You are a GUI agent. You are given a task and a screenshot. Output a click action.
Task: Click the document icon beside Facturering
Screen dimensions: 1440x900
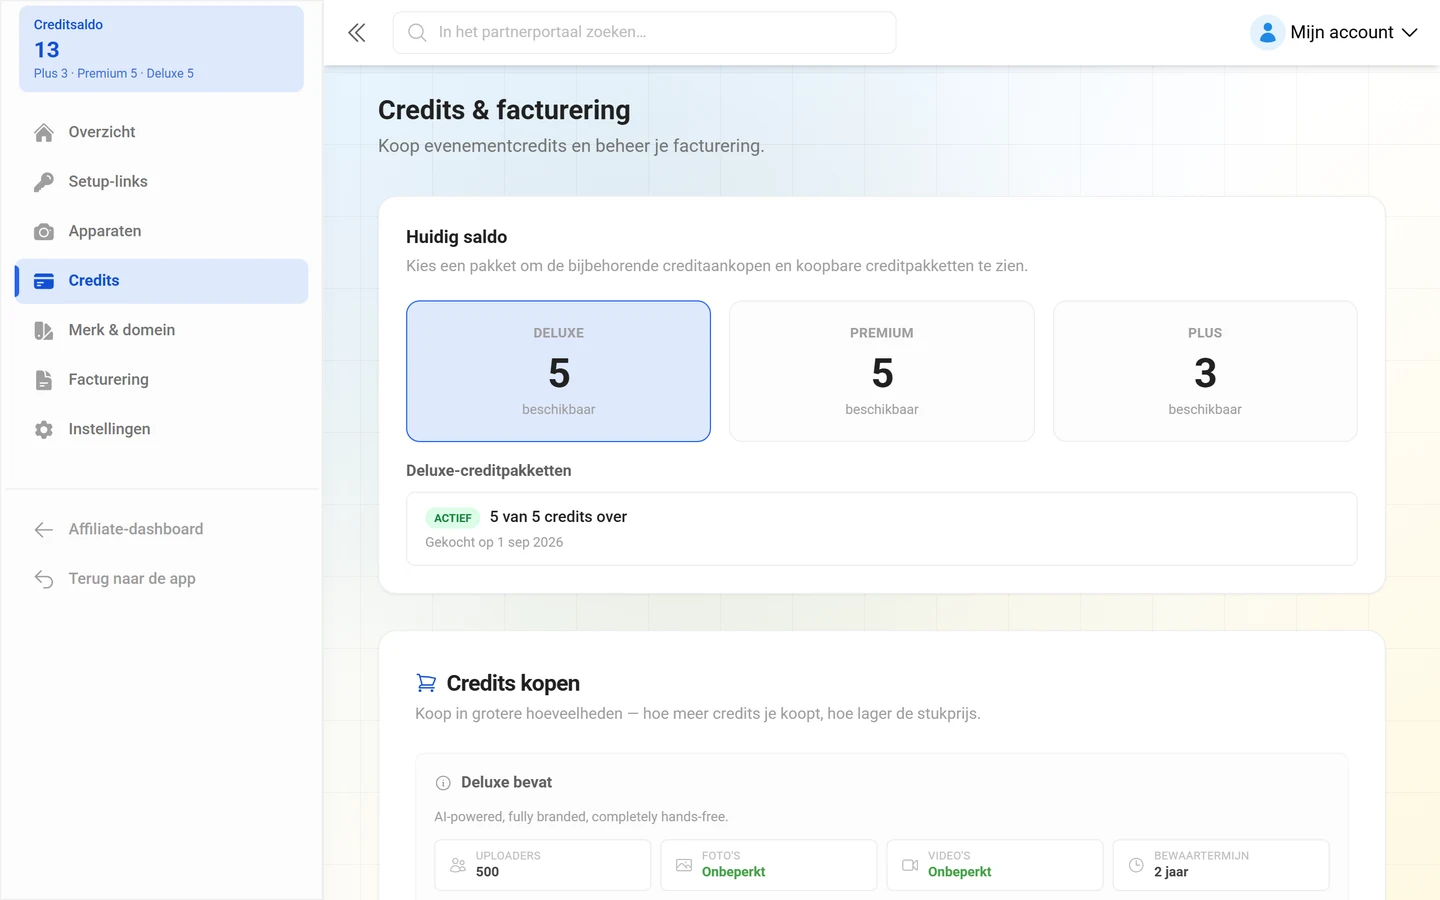[x=44, y=380]
